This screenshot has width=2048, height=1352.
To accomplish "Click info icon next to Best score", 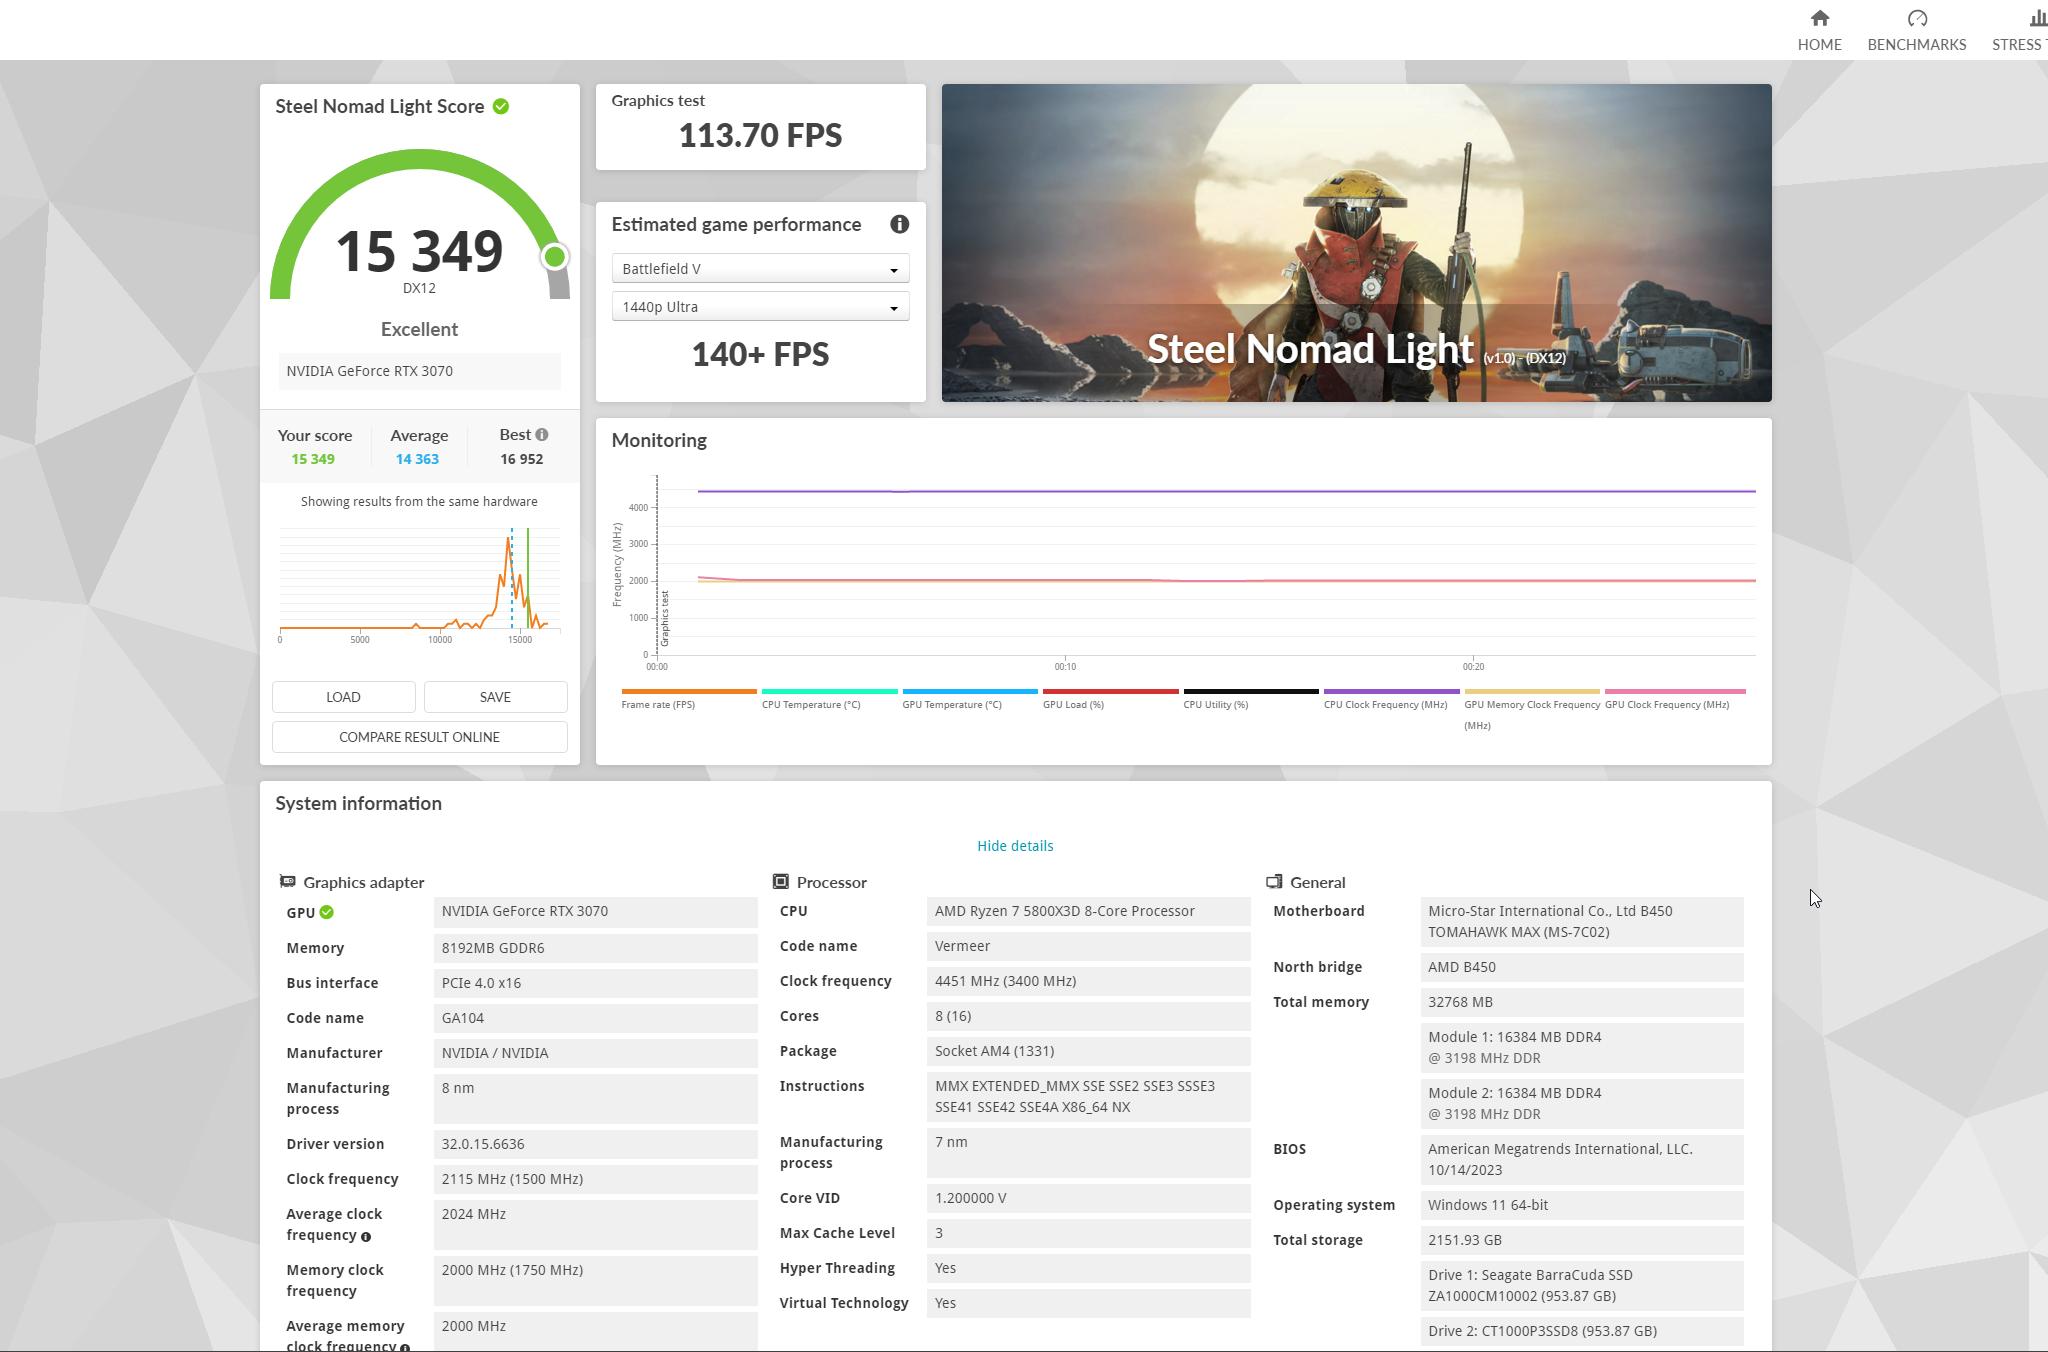I will tap(542, 435).
